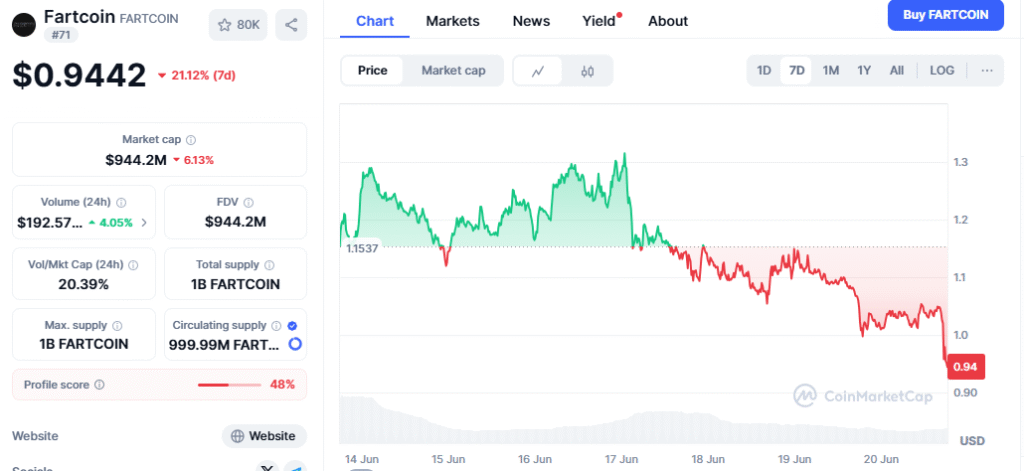Add Fartcoin to watchlist with star button
This screenshot has height=471, width=1024.
pyautogui.click(x=238, y=25)
